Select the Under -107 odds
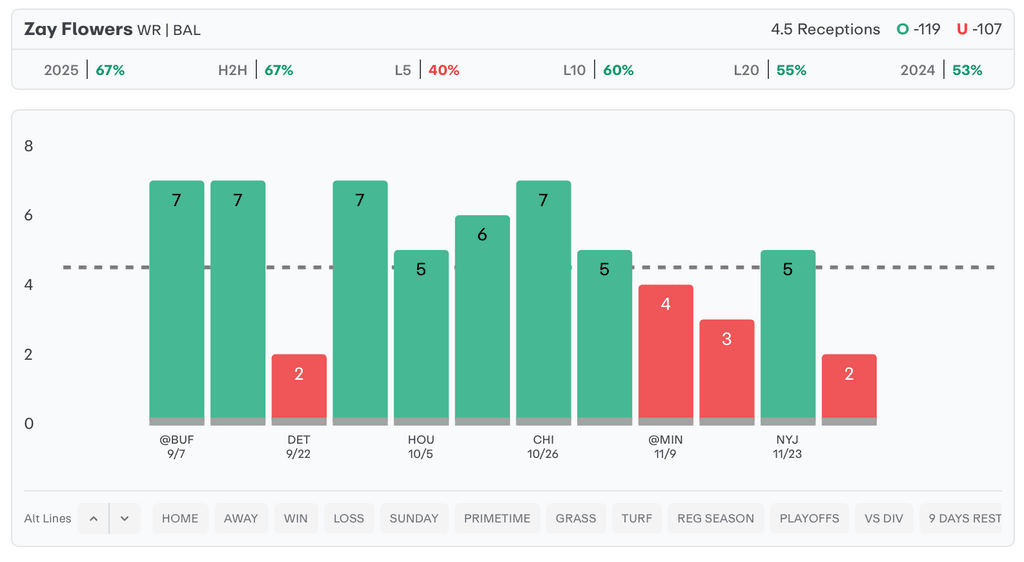Image resolution: width=1024 pixels, height=562 pixels. coord(979,29)
